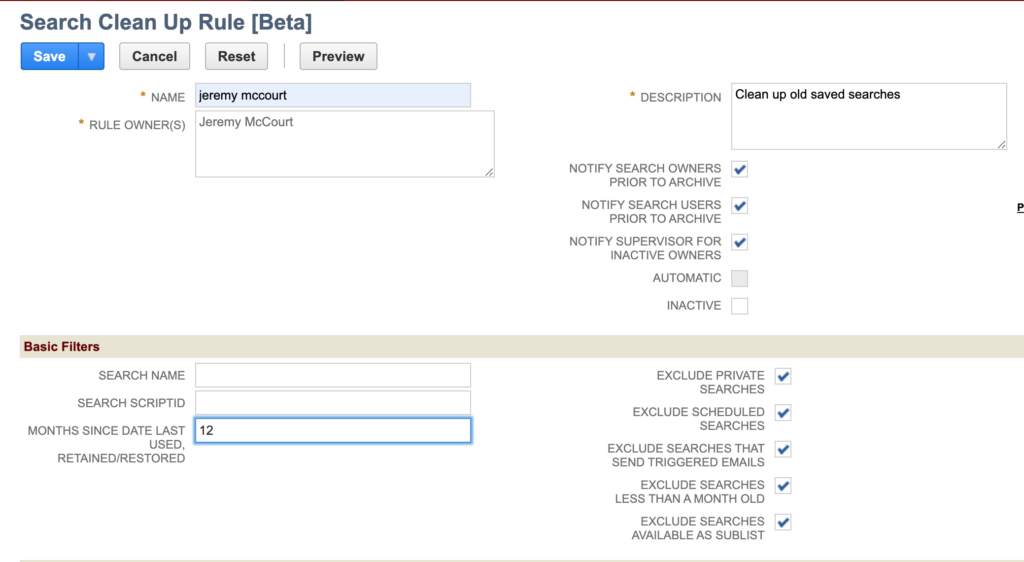
Task: Edit the Name input field
Action: [332, 96]
